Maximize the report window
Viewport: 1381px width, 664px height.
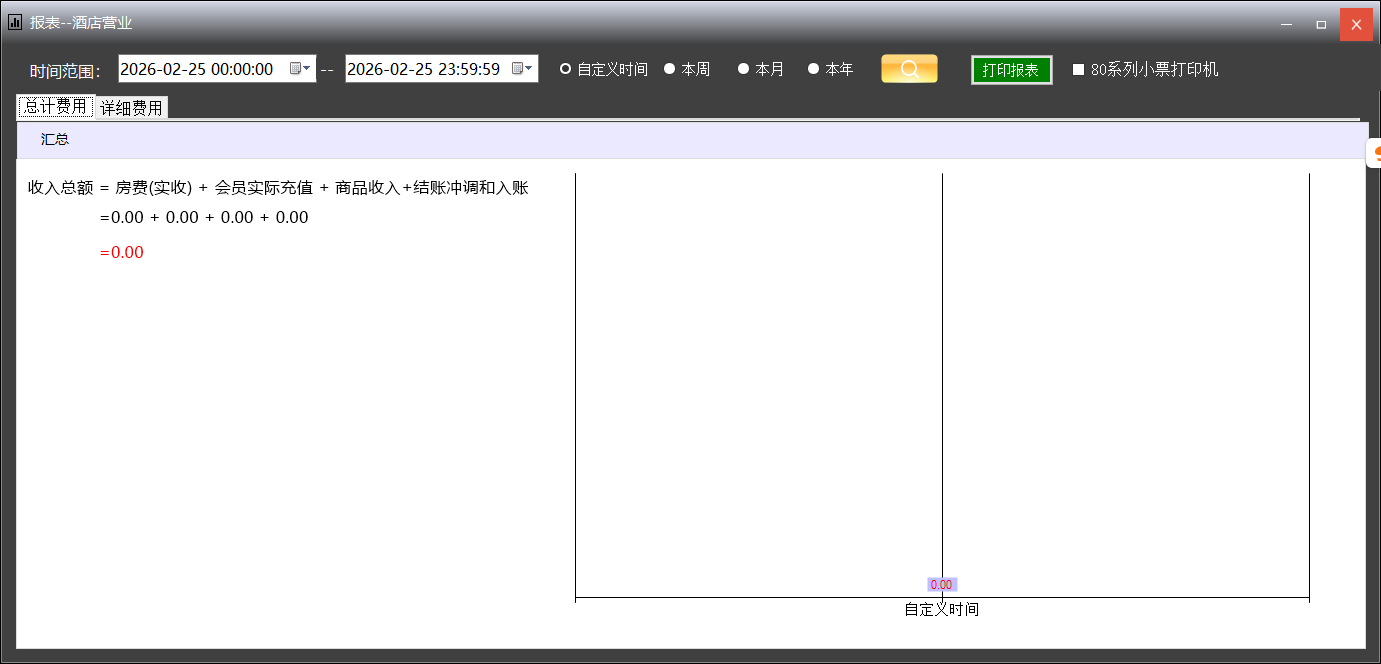1321,24
